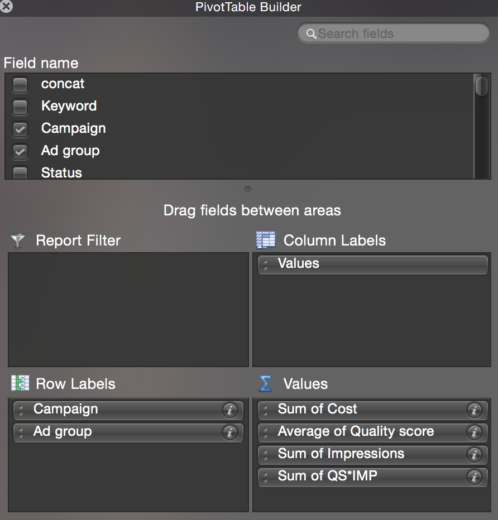
Task: Select the Values item in Column Labels
Action: pos(373,265)
